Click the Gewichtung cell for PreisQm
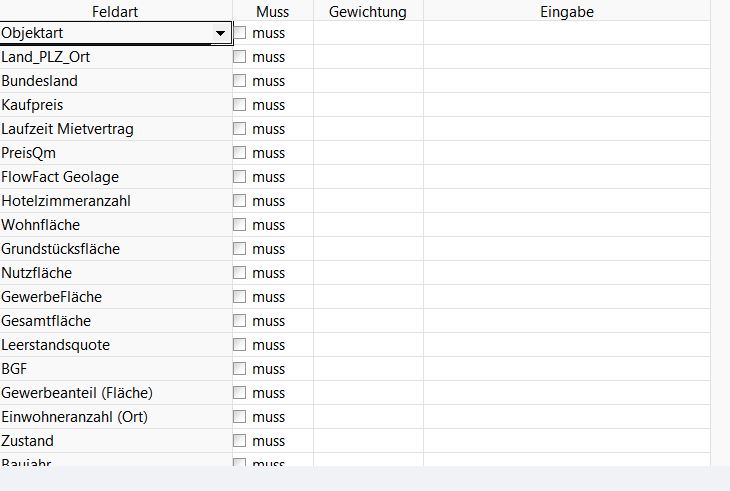The height and width of the screenshot is (491, 730). [367, 153]
